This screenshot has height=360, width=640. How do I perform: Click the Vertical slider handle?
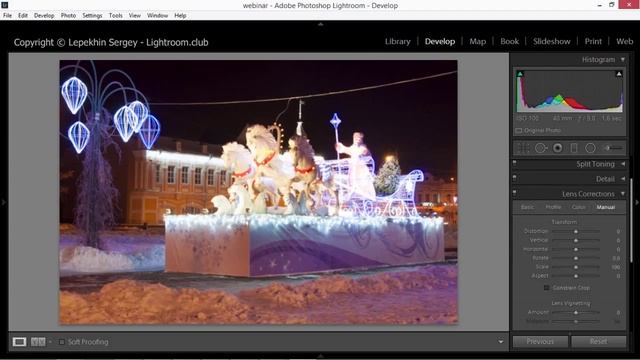(x=576, y=240)
